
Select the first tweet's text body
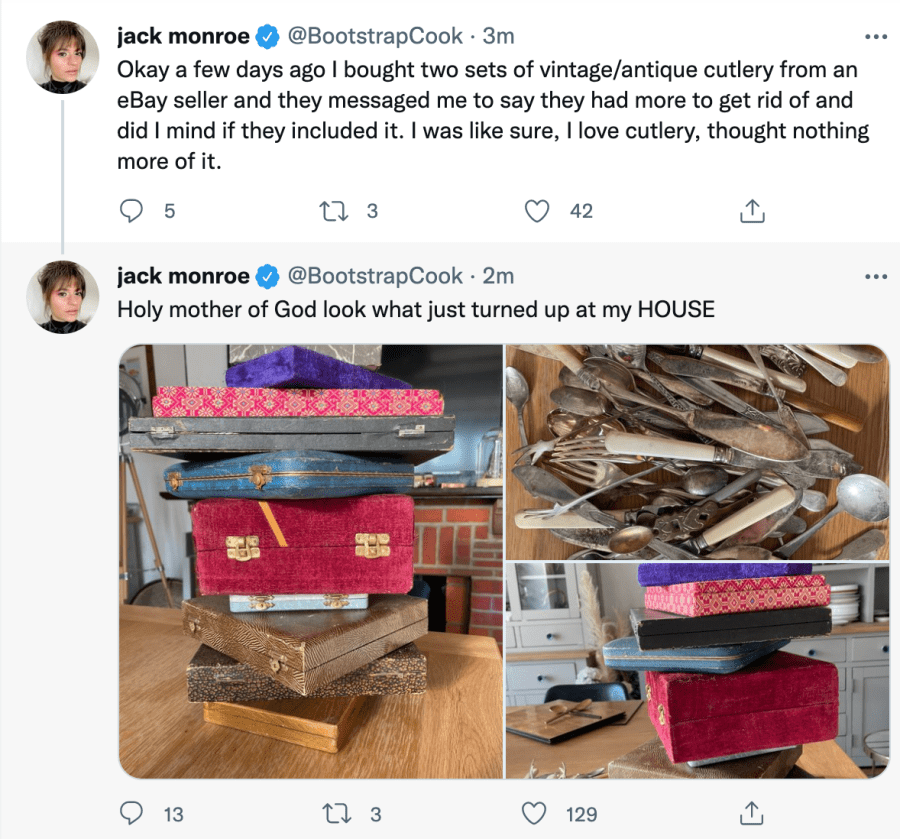pyautogui.click(x=493, y=115)
